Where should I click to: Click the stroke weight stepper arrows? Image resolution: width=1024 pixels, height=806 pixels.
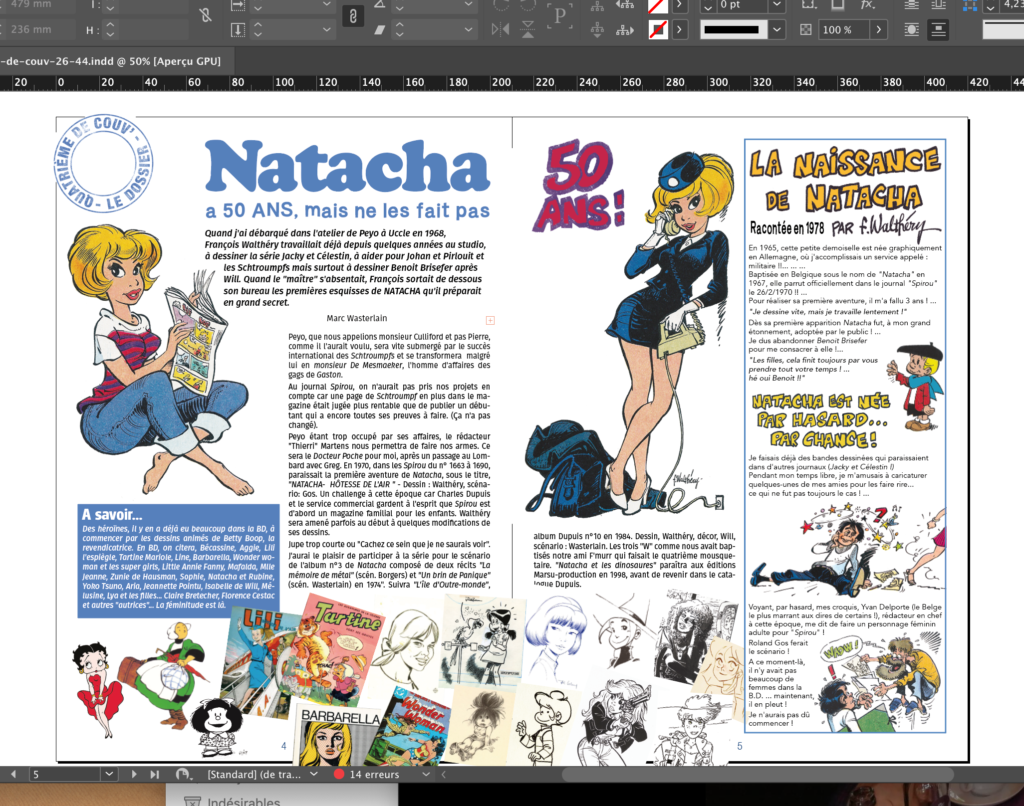pyautogui.click(x=707, y=6)
